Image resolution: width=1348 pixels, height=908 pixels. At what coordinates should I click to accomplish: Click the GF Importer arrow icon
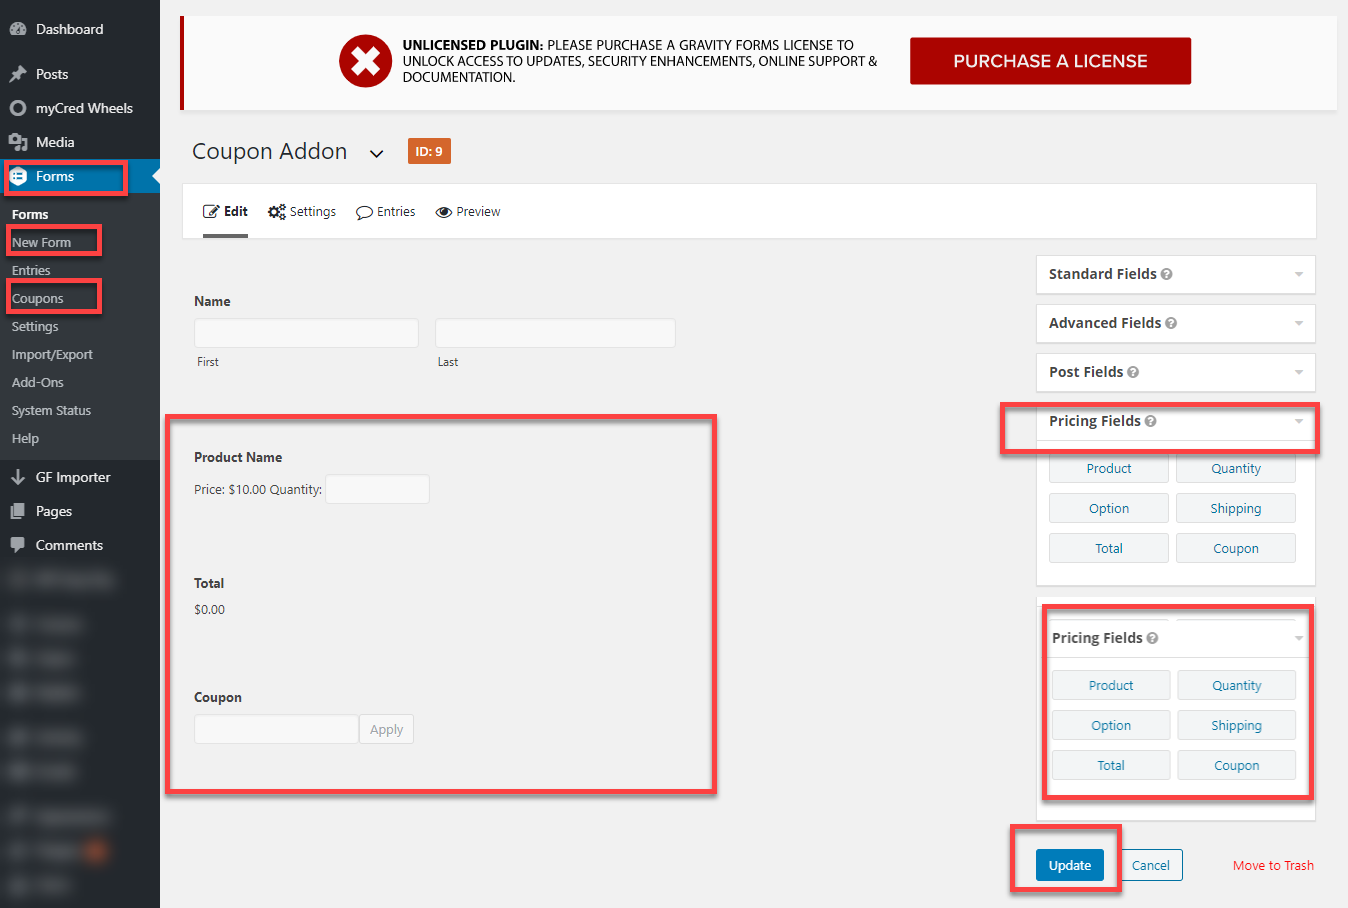click(x=18, y=477)
